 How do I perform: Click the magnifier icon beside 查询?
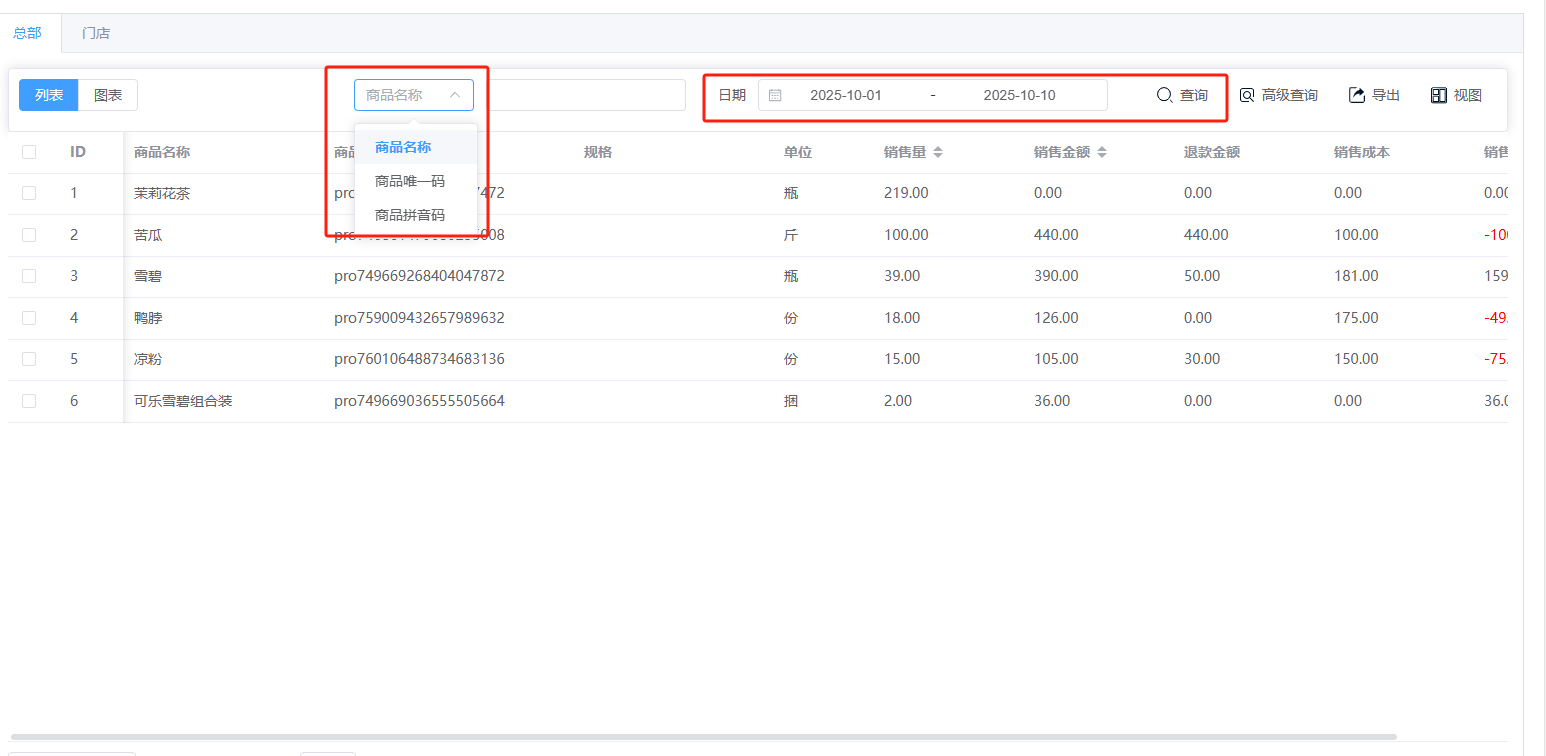coord(1164,95)
